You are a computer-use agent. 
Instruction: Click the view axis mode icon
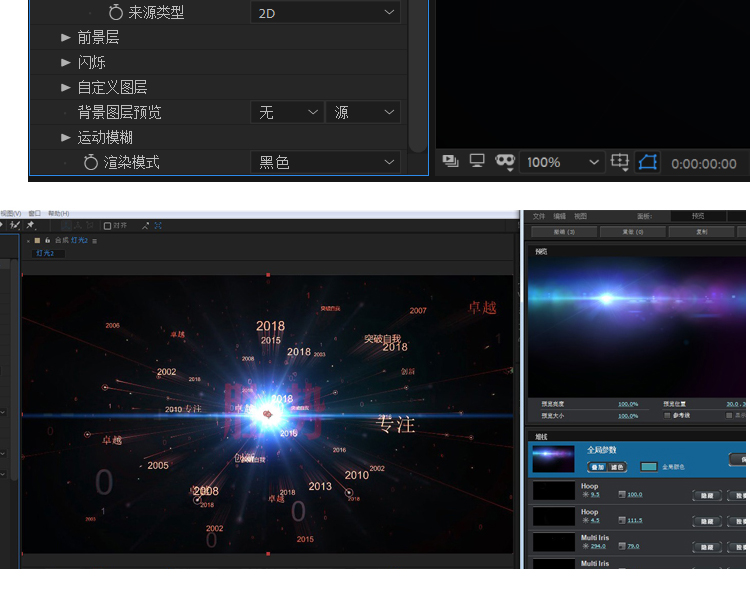[x=89, y=225]
